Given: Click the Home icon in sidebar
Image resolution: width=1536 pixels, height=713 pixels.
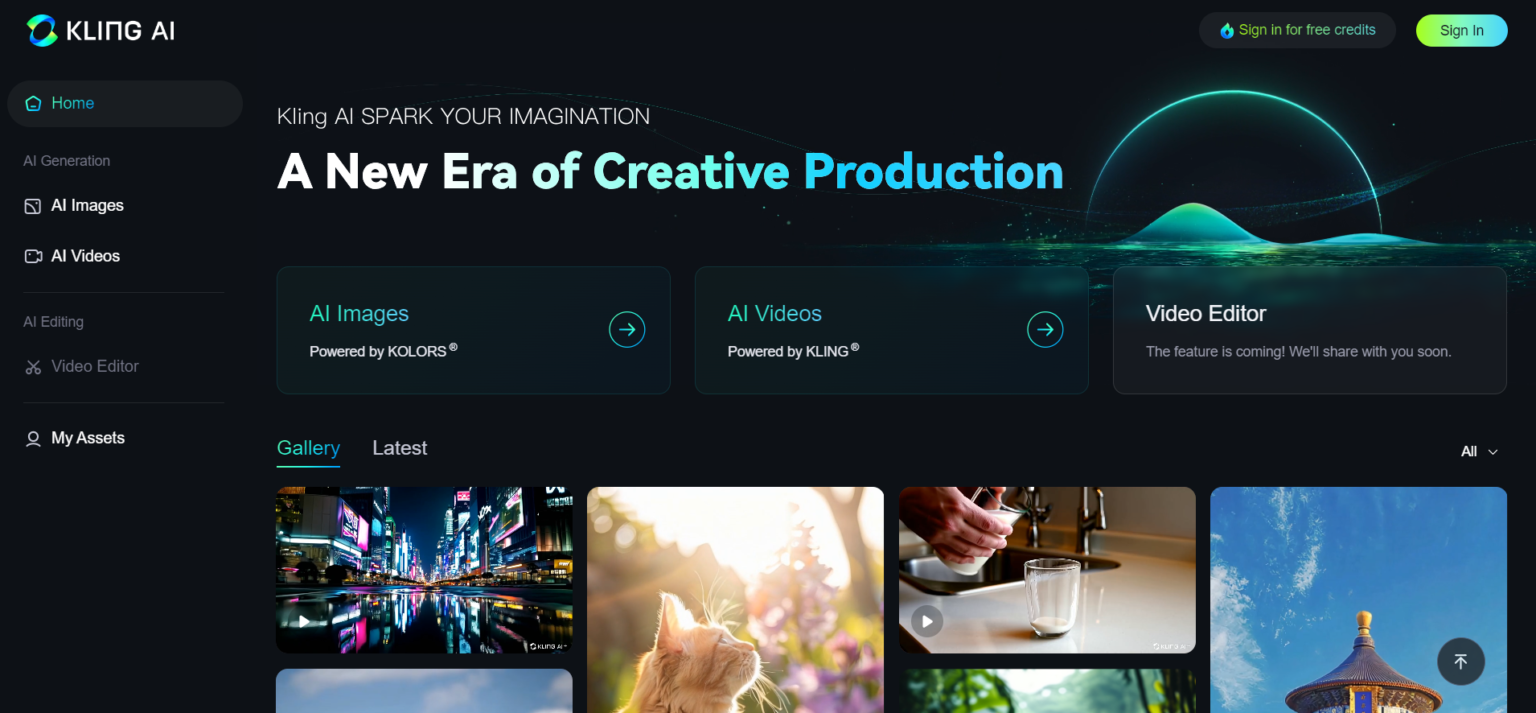Looking at the screenshot, I should pyautogui.click(x=33, y=103).
